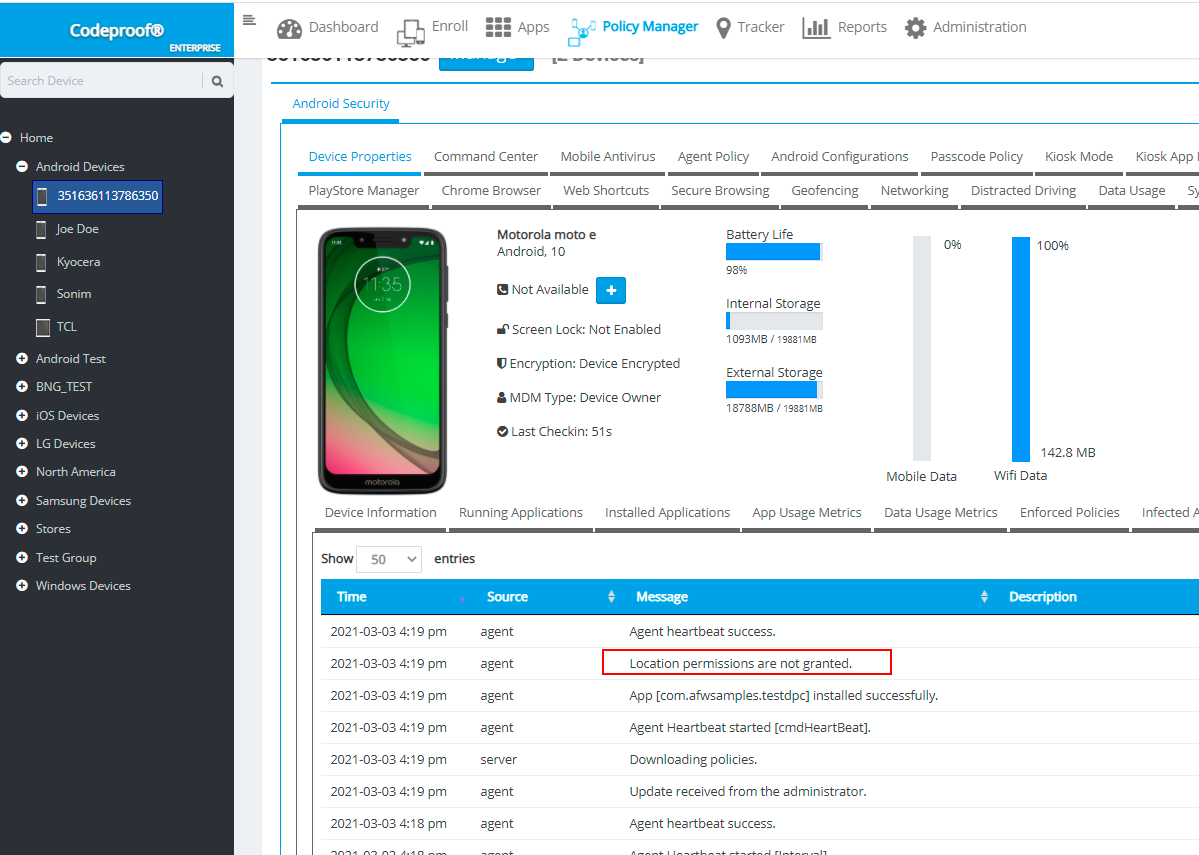The width and height of the screenshot is (1199, 855).
Task: Click the Reports bar chart icon
Action: pos(816,28)
